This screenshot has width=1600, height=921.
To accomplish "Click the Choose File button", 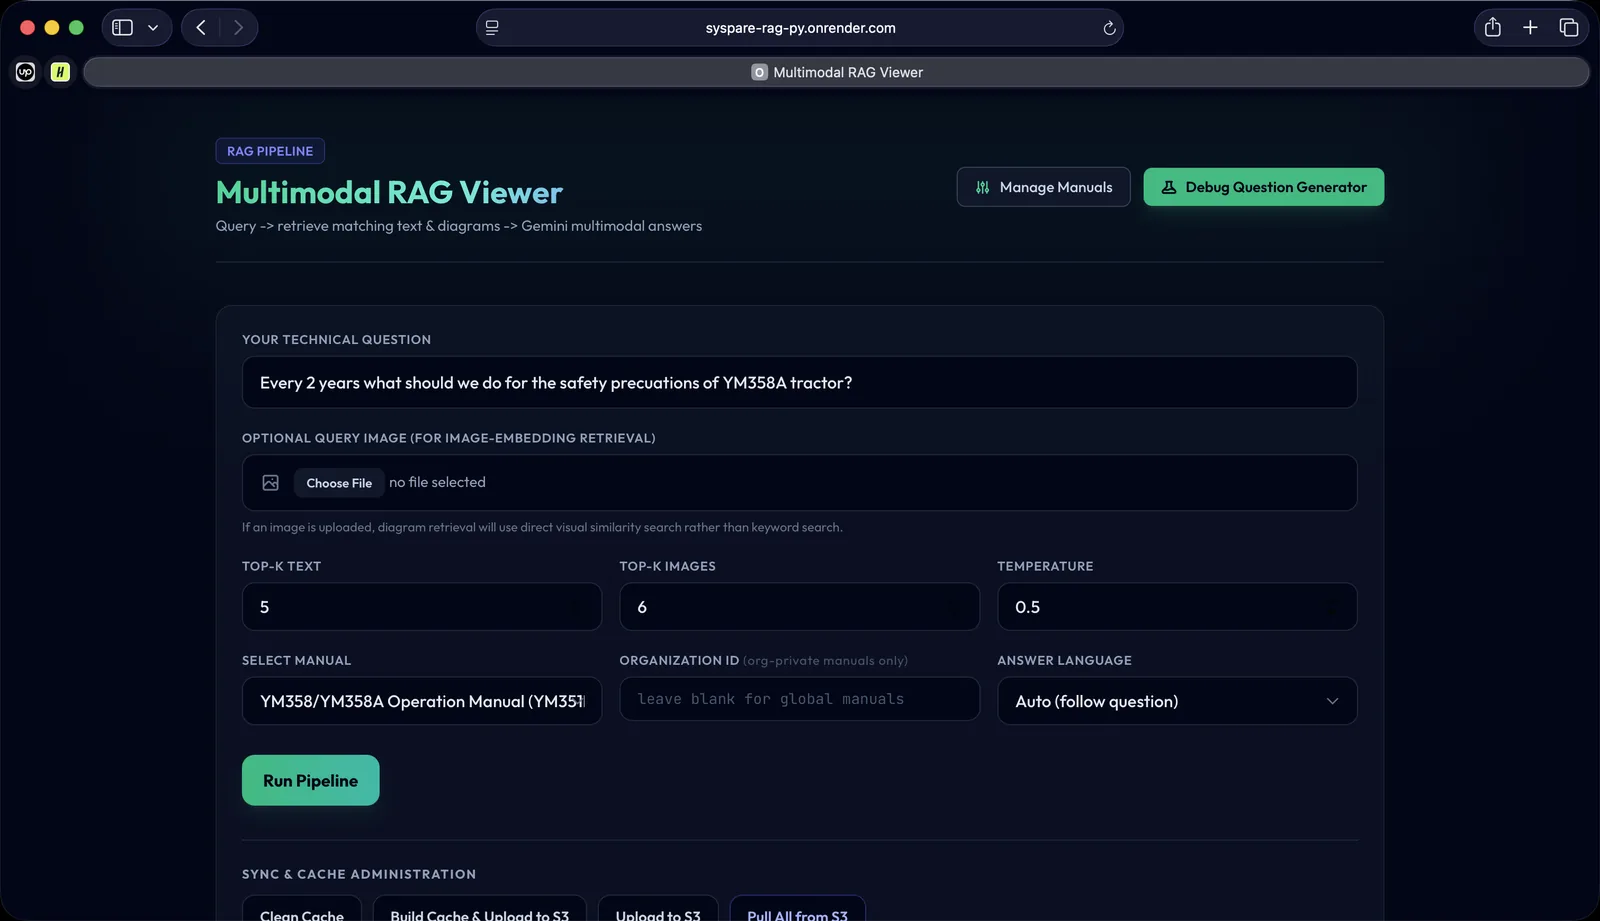I will tap(339, 483).
